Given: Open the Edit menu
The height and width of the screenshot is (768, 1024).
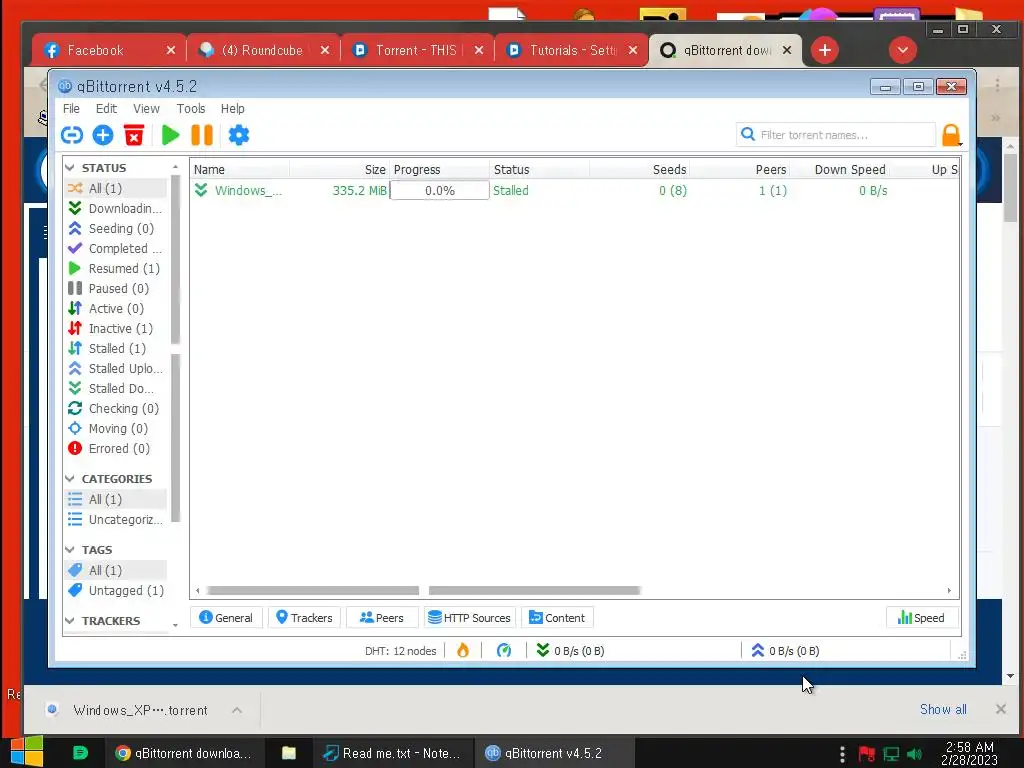Looking at the screenshot, I should coord(106,108).
